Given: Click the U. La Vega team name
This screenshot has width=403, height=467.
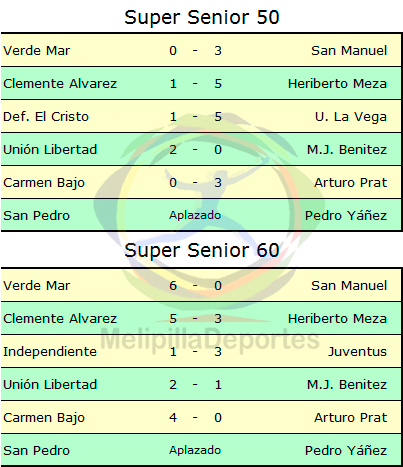Looking at the screenshot, I should tap(351, 117).
